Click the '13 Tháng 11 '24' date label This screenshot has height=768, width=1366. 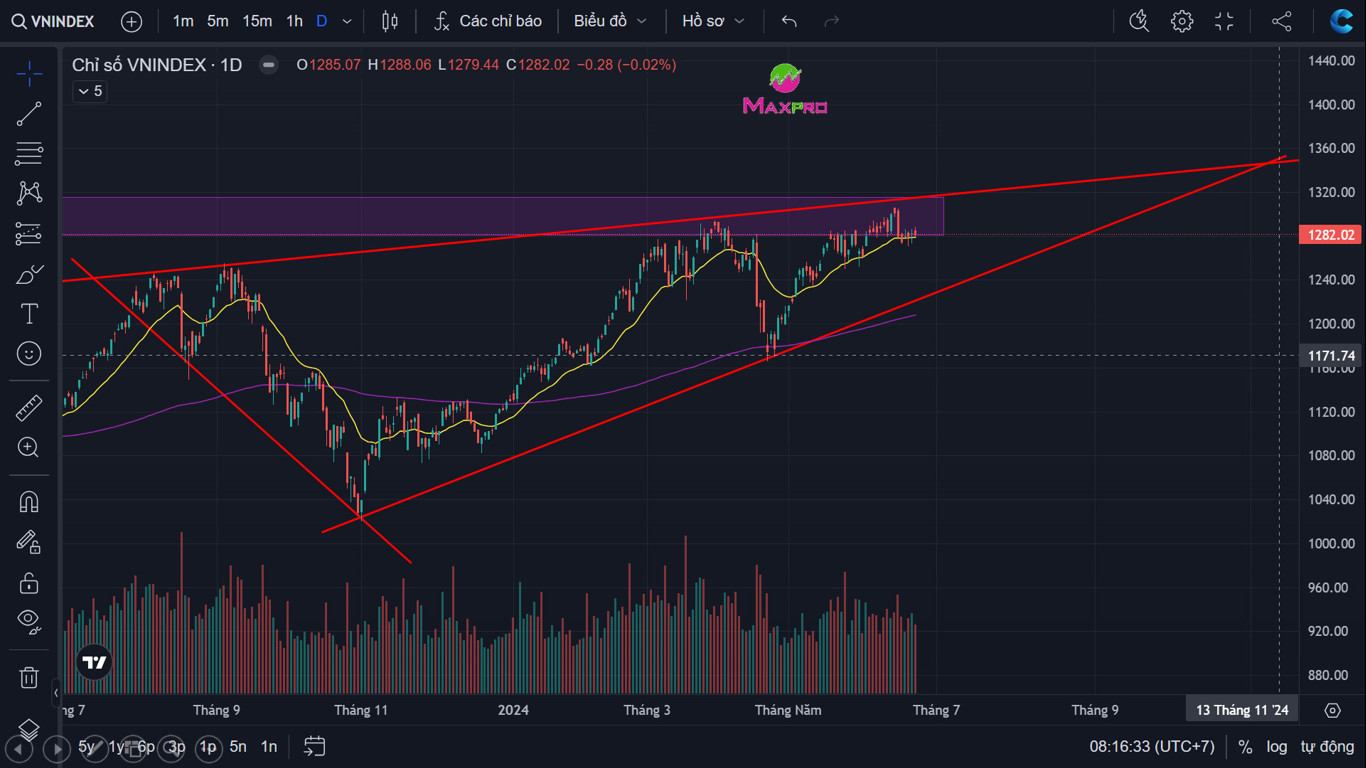pos(1243,710)
